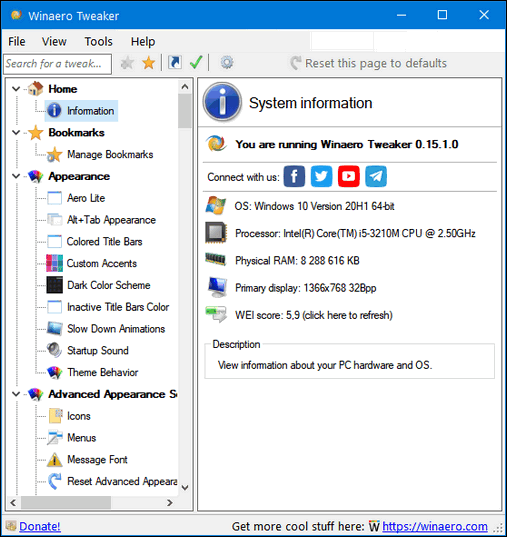
Task: Collapse the Advanced Appearance Settings node
Action: point(16,394)
